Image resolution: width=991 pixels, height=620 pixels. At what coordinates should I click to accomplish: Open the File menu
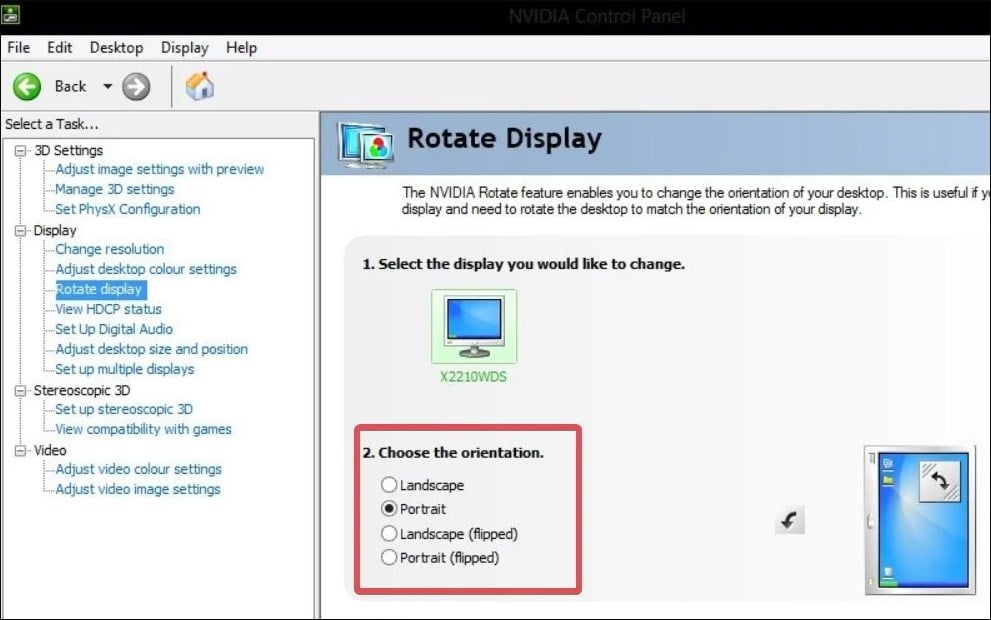(18, 47)
